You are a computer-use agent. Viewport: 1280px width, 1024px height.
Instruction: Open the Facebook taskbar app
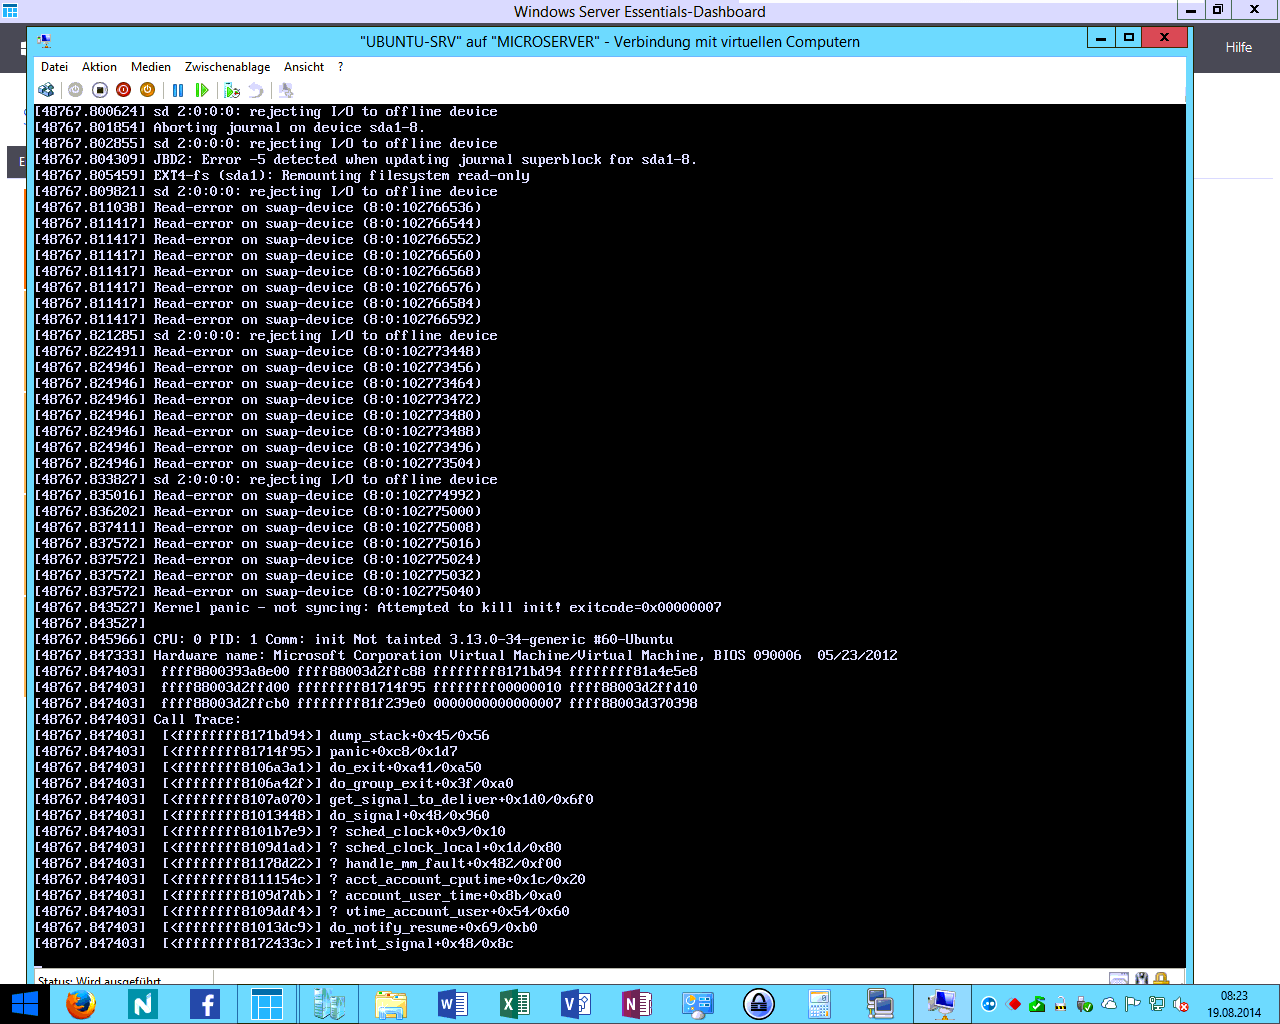(x=205, y=1004)
